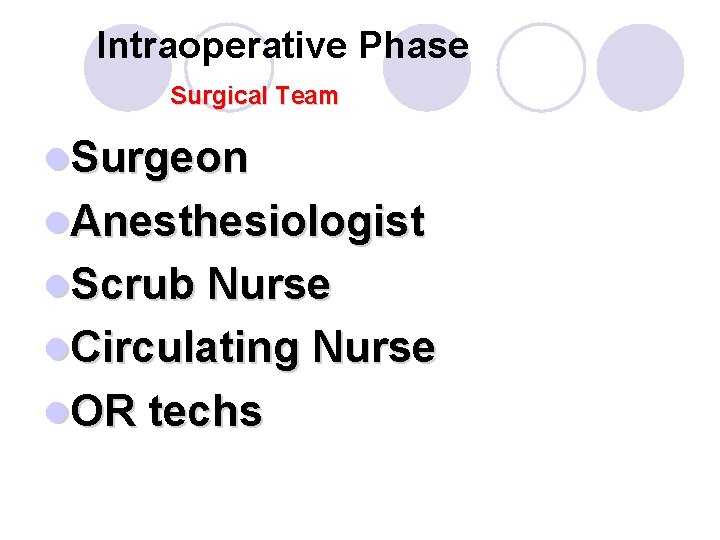Image resolution: width=720 pixels, height=540 pixels.
Task: Click the bullet dot before 'Anesthesiologist'
Action: [58, 222]
